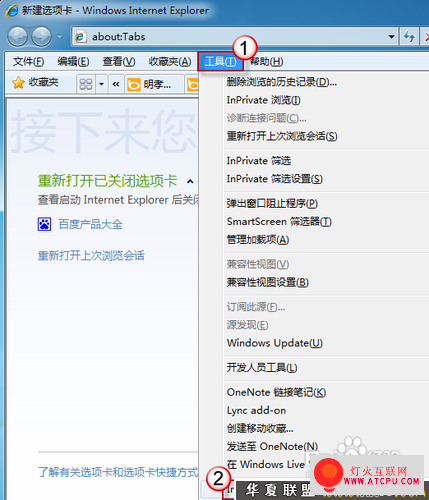Choose InPrivate 浏览(I) from Tools menu
This screenshot has width=429, height=500.
point(263,100)
